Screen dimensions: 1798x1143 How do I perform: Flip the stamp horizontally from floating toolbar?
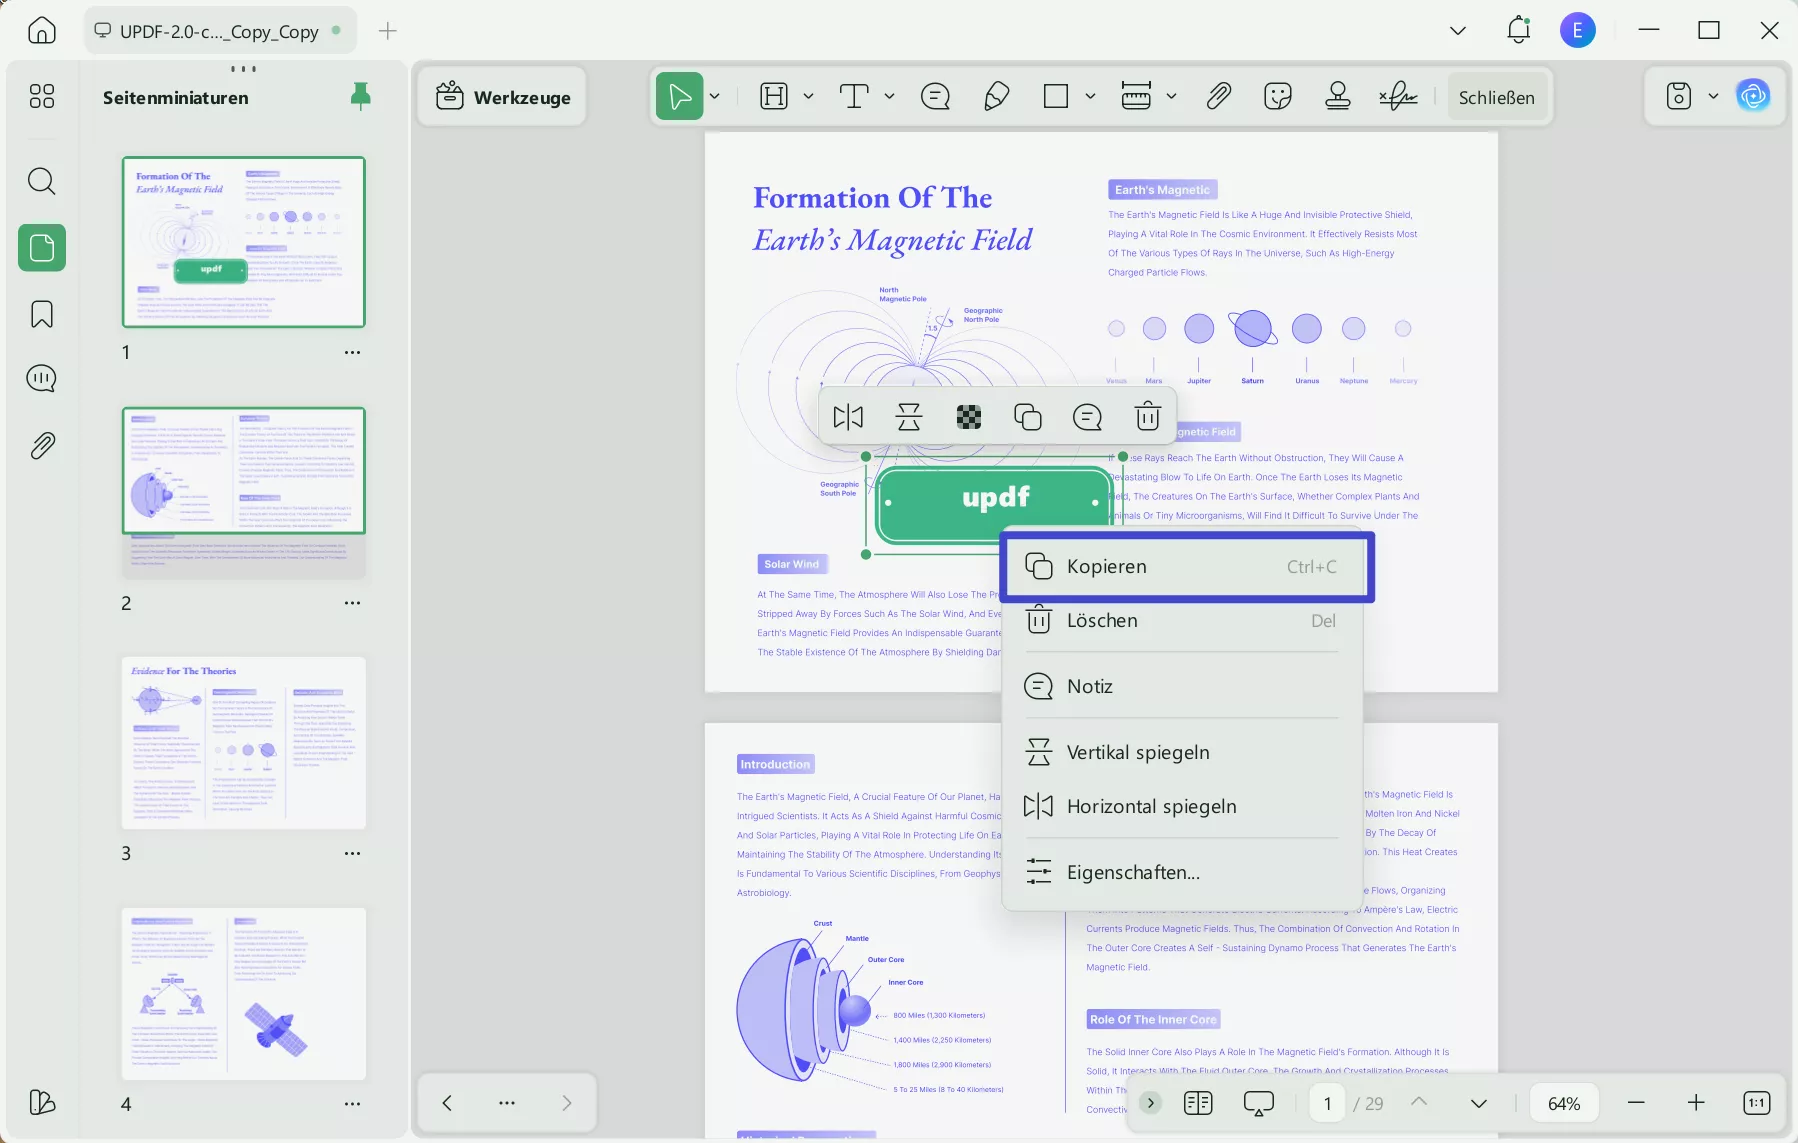[x=848, y=416]
